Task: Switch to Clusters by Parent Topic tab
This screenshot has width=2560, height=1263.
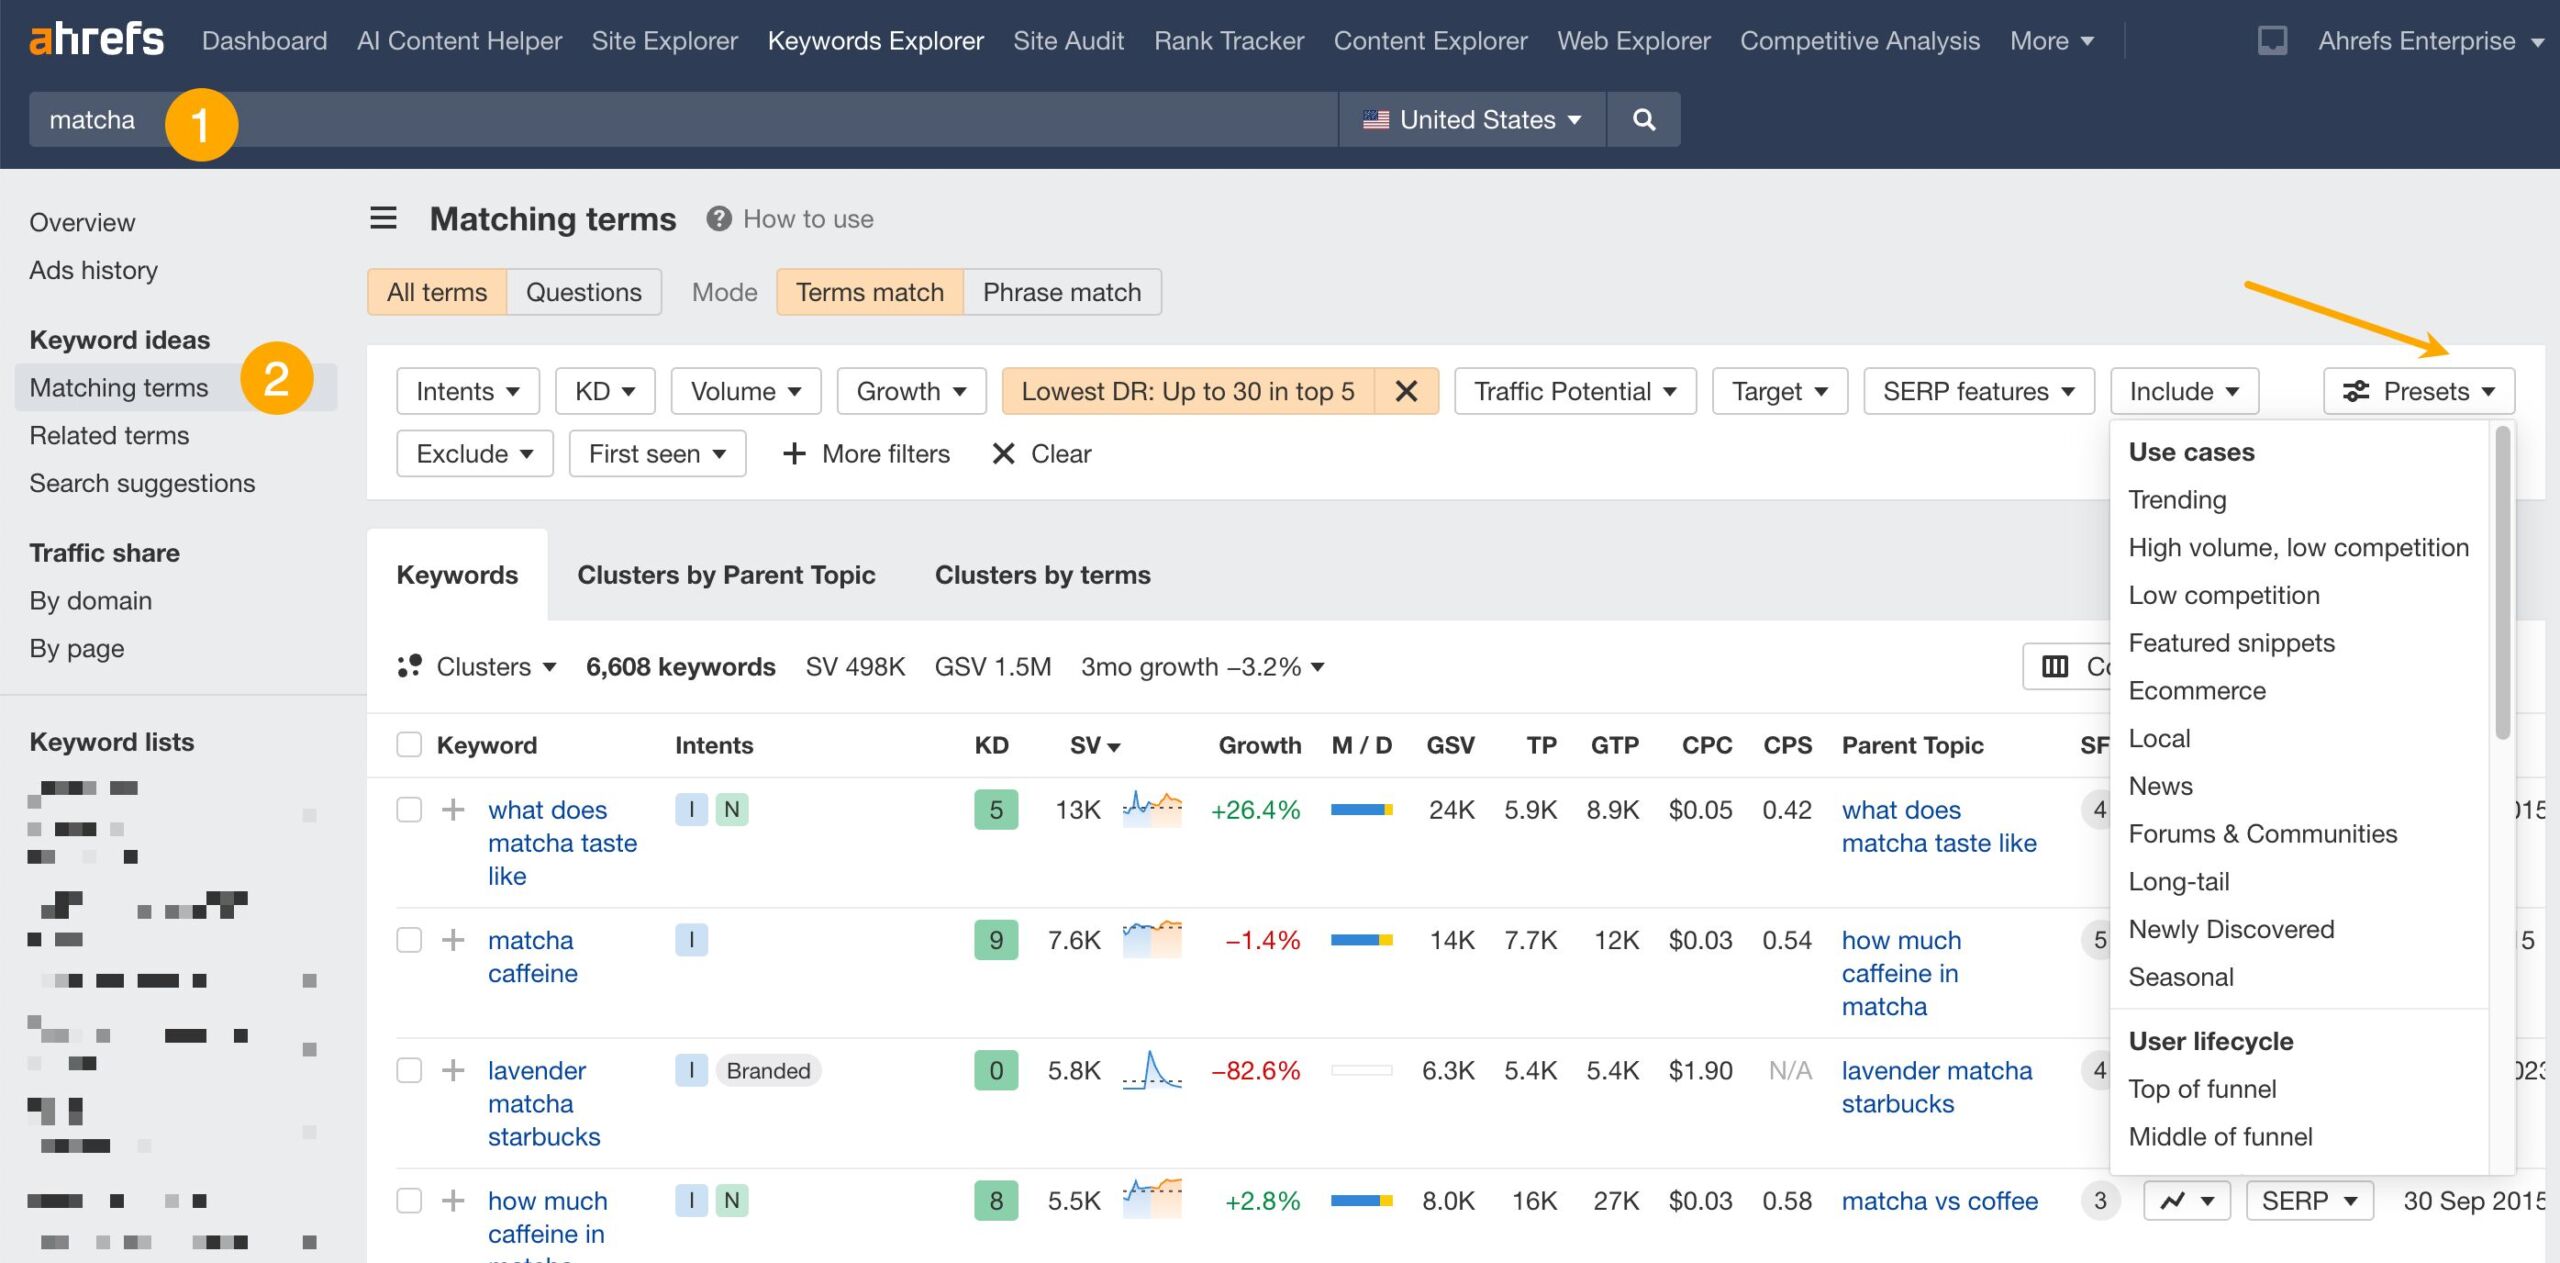Action: (727, 573)
